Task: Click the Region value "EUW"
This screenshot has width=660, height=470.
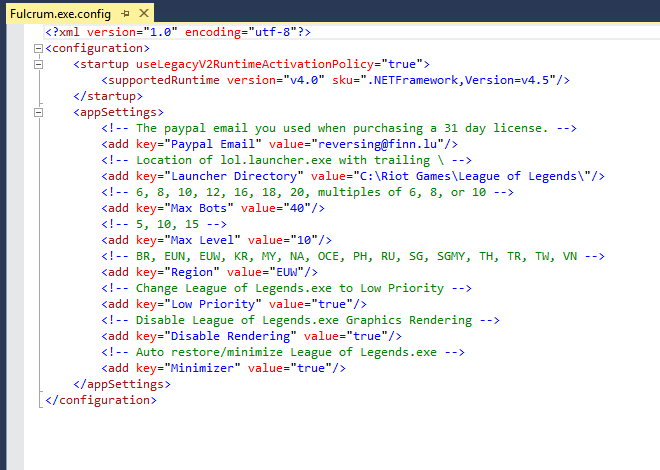Action: click(x=286, y=272)
